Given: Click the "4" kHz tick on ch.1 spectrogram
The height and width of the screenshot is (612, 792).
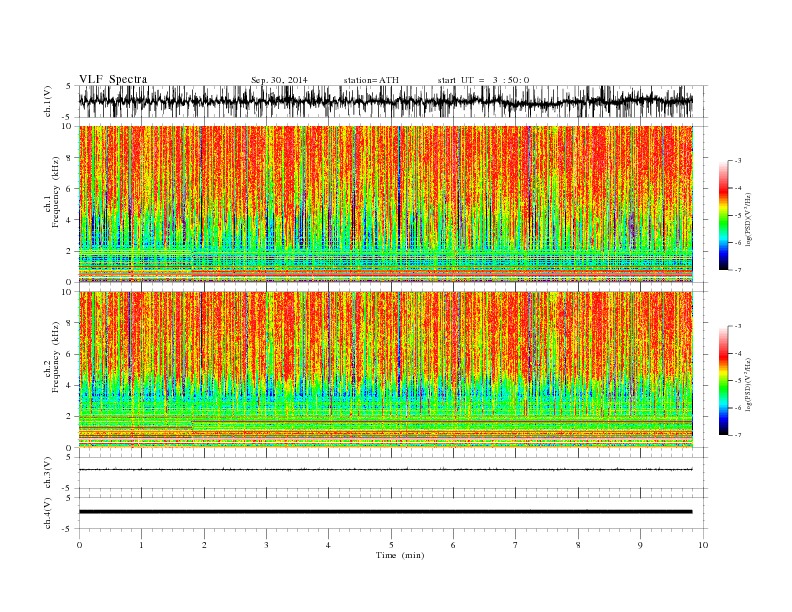Looking at the screenshot, I should [70, 220].
